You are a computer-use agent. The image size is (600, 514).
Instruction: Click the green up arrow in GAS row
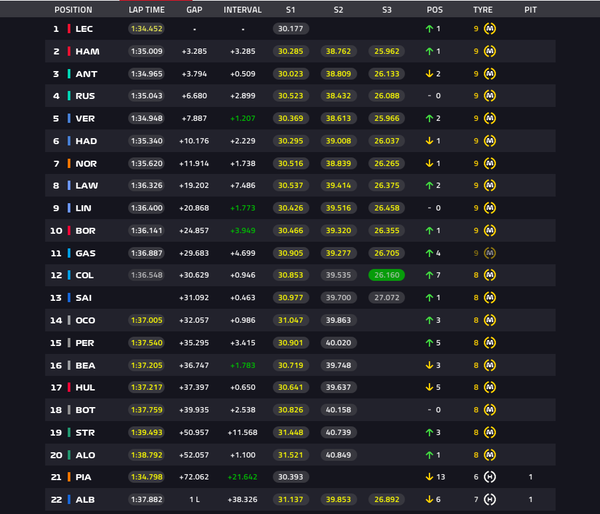(x=429, y=253)
